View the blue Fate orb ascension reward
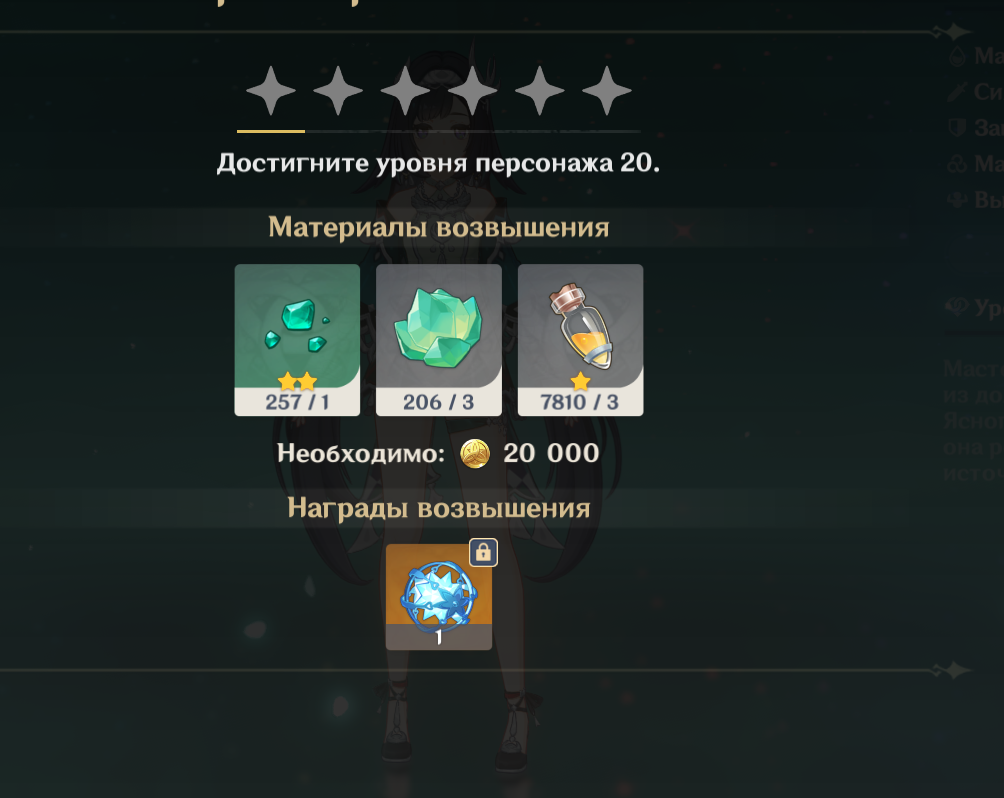Viewport: 1004px width, 798px height. click(439, 597)
